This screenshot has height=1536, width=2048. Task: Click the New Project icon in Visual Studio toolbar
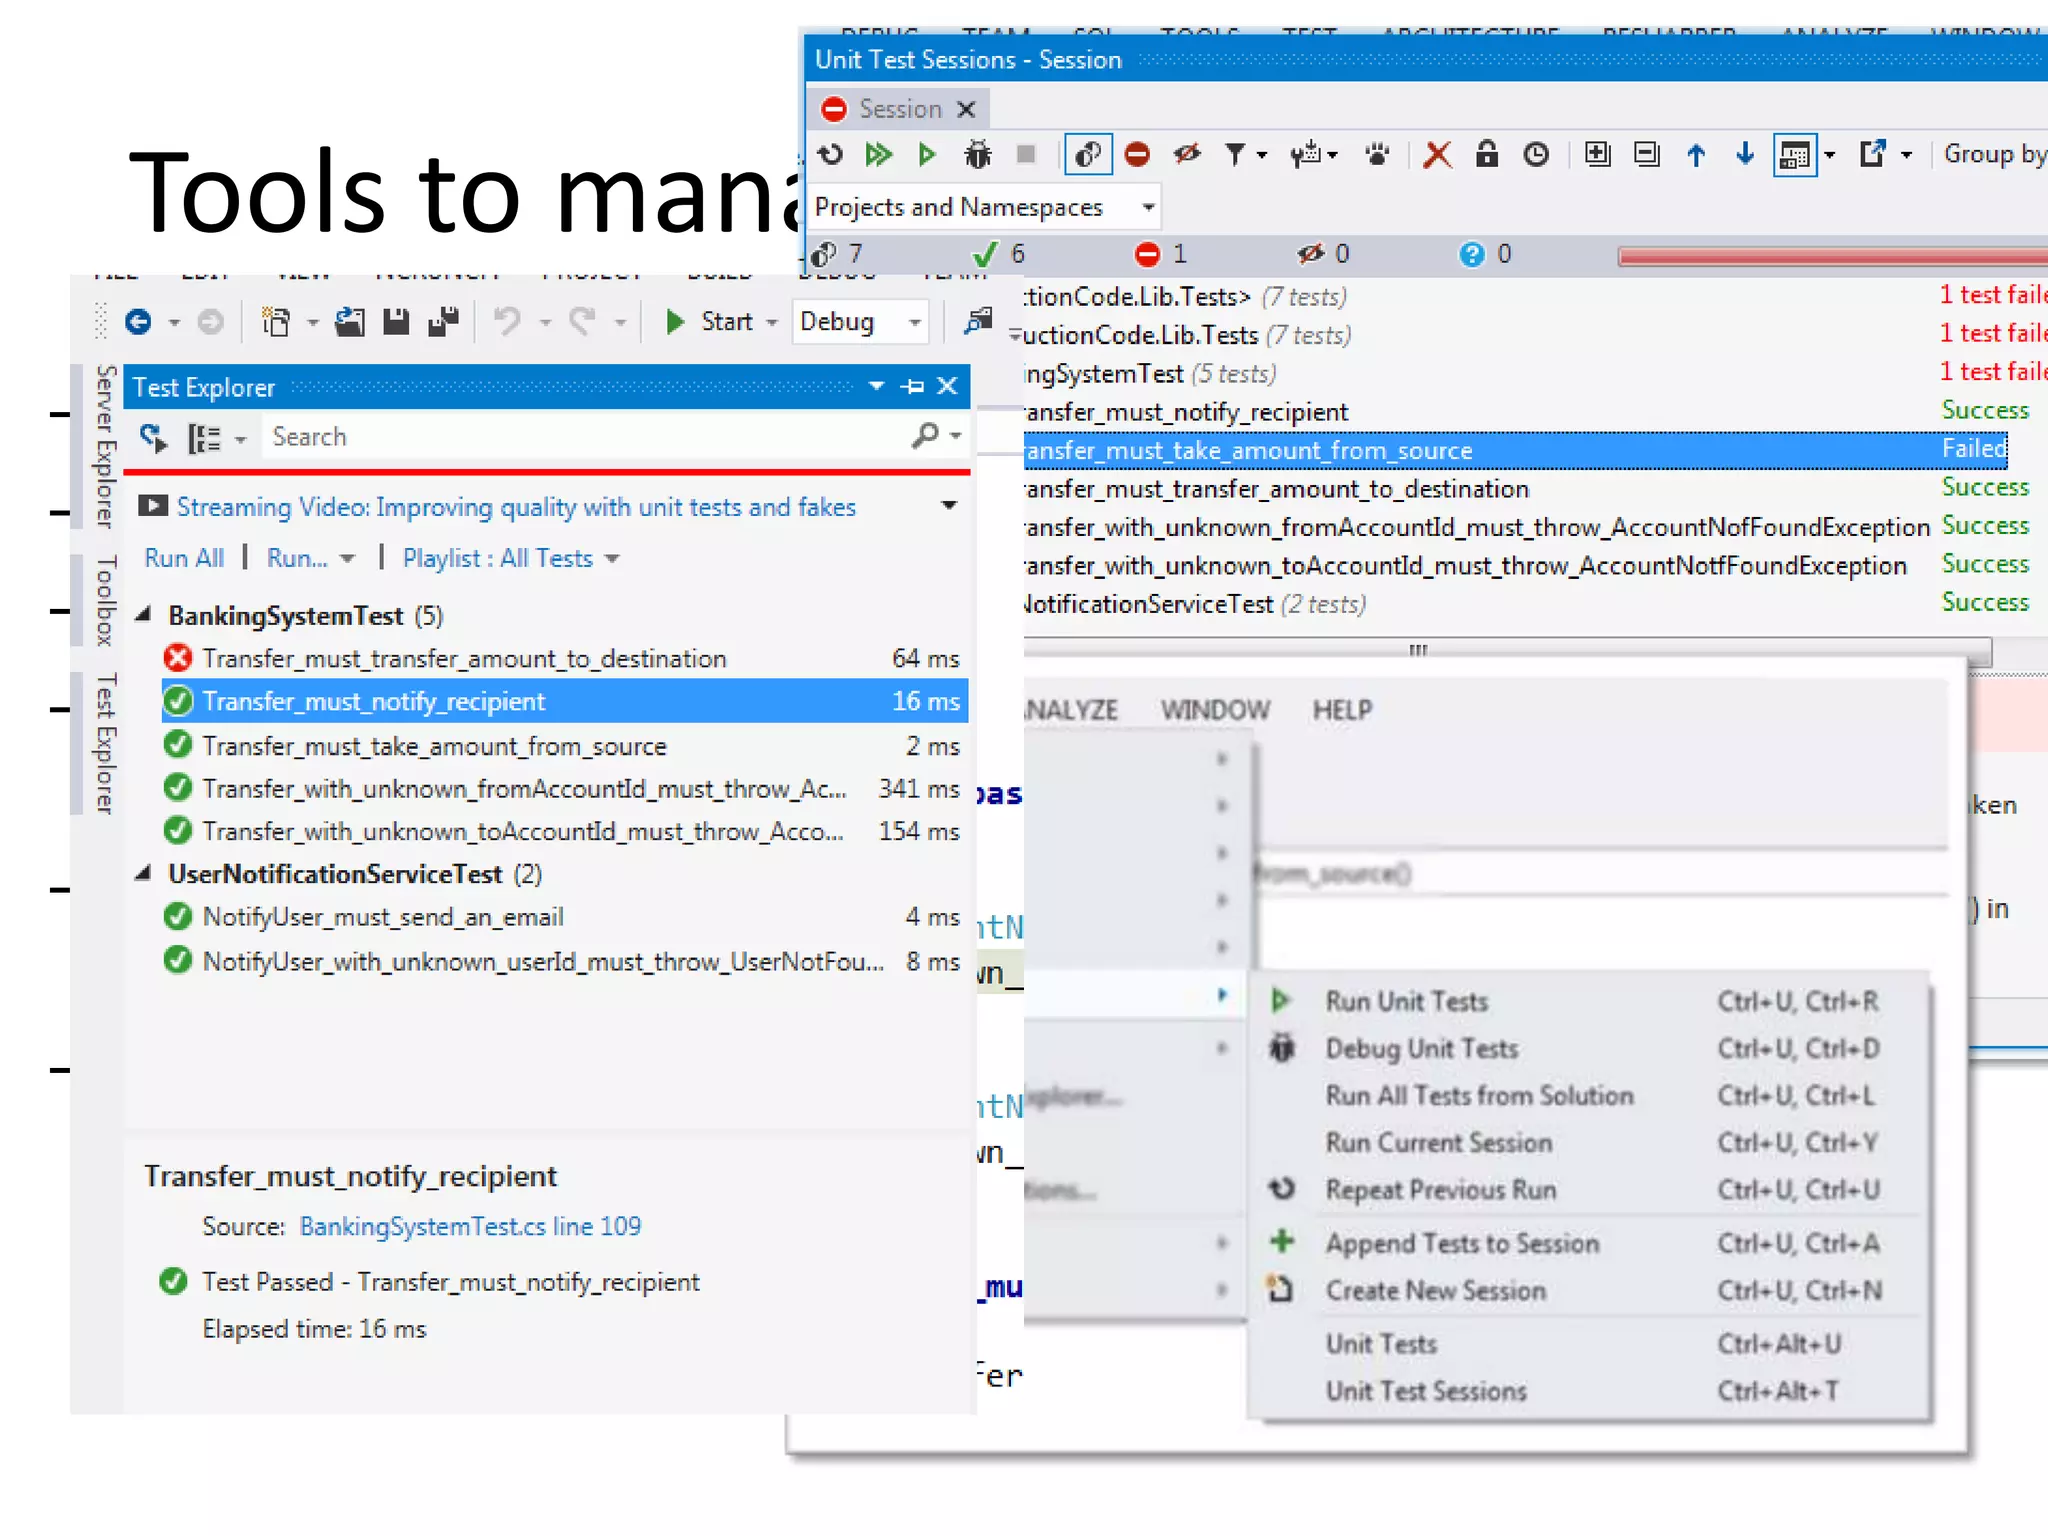click(275, 322)
